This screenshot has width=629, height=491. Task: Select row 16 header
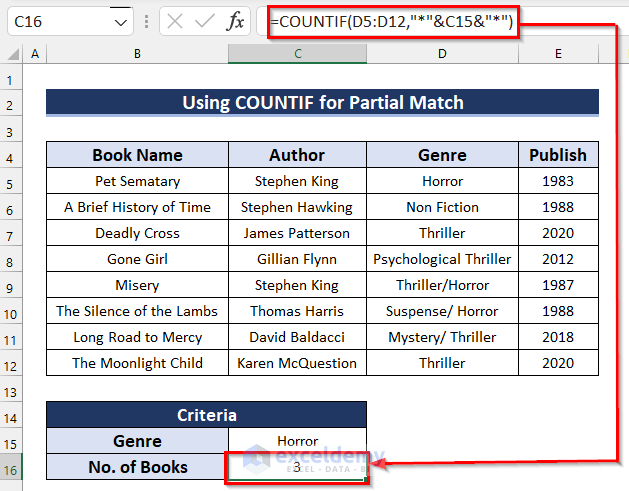tap(13, 467)
